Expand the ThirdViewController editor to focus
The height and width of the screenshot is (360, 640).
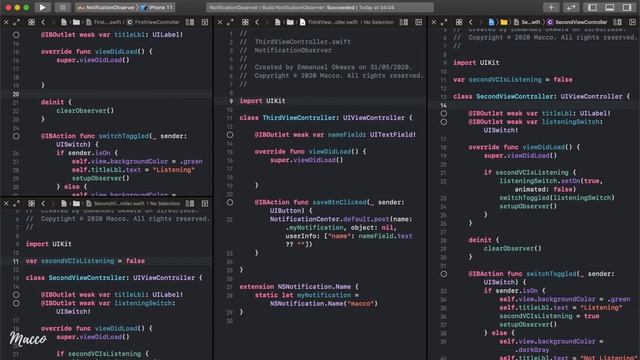[230, 22]
